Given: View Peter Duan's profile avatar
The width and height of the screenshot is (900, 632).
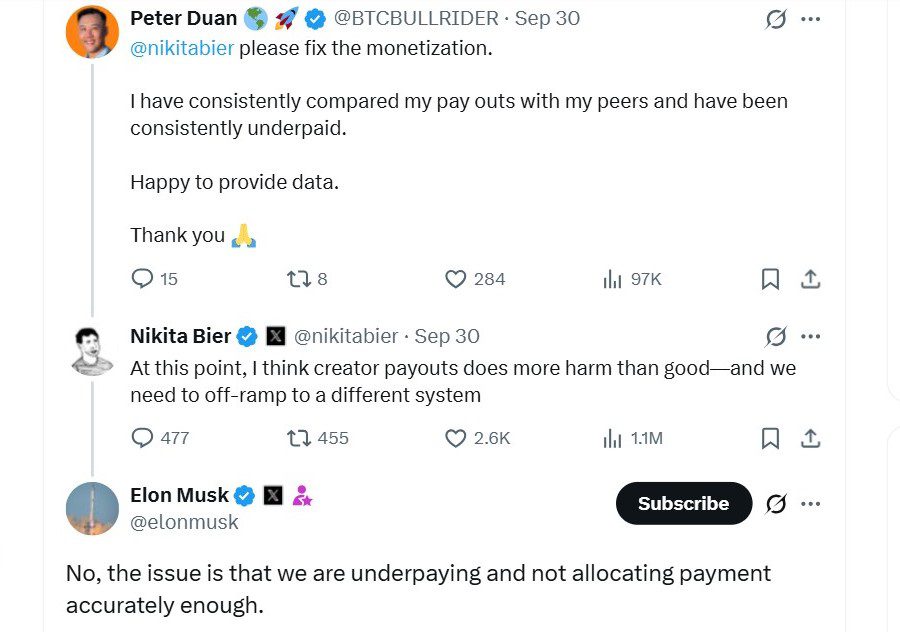Looking at the screenshot, I should (92, 31).
